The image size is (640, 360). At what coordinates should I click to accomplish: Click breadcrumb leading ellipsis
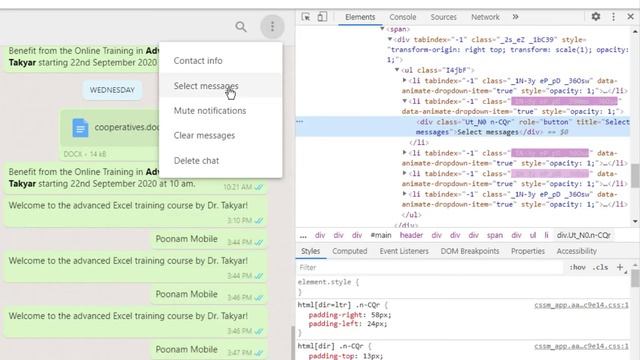[303, 236]
